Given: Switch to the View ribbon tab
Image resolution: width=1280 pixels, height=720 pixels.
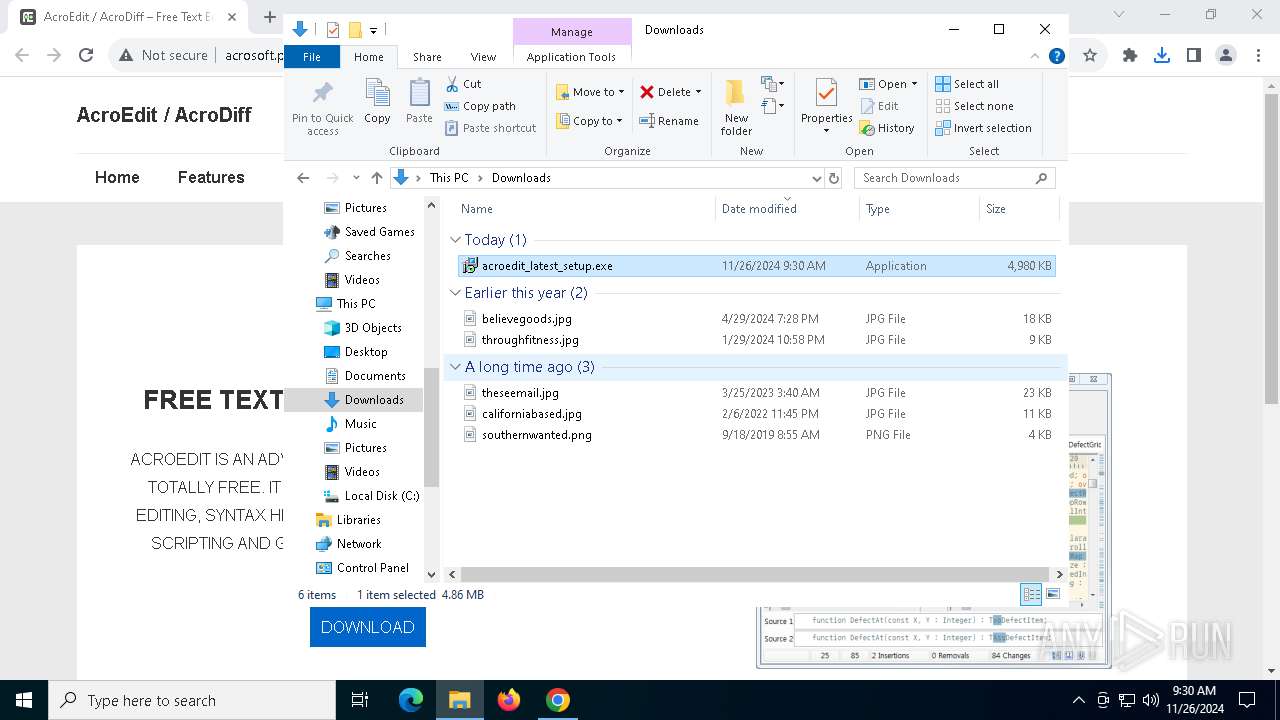Looking at the screenshot, I should (483, 57).
